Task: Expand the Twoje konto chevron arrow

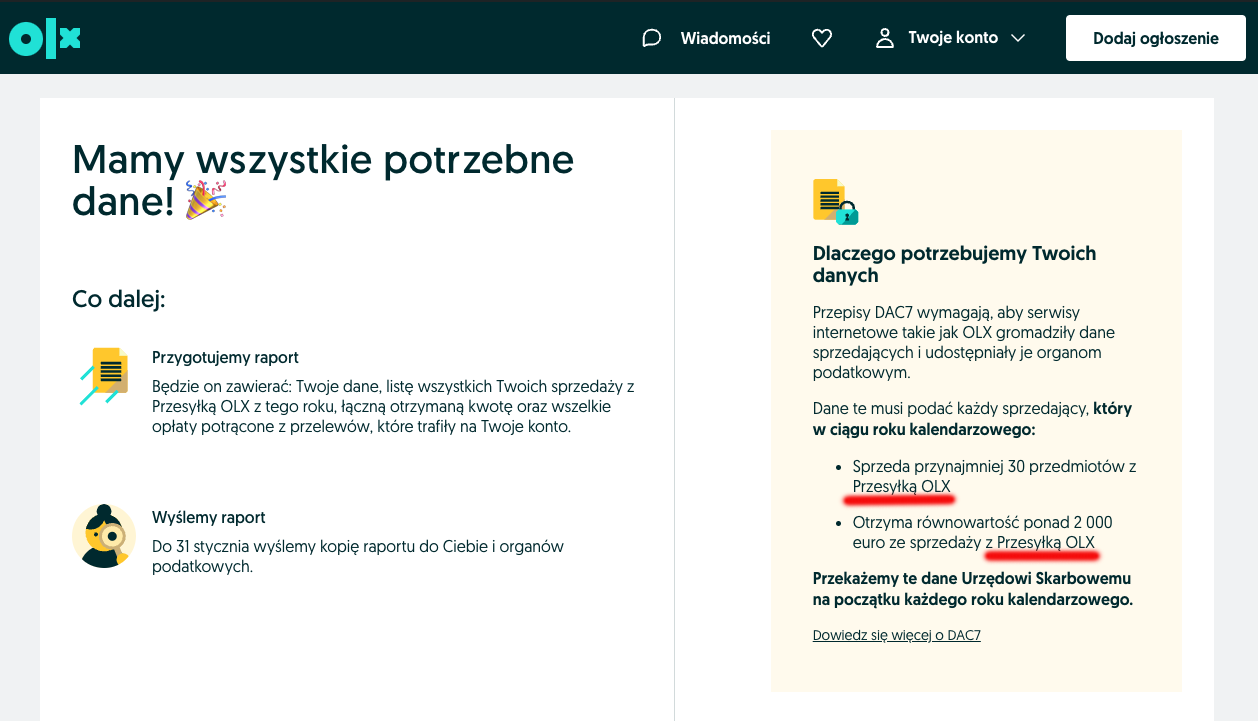Action: pyautogui.click(x=1018, y=38)
